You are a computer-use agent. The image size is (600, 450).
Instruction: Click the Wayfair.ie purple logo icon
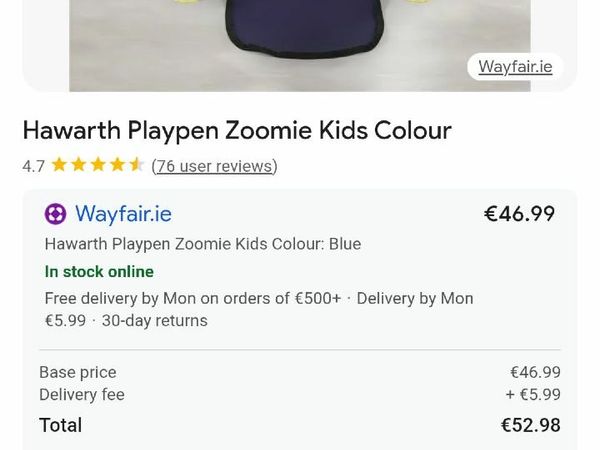tap(56, 214)
